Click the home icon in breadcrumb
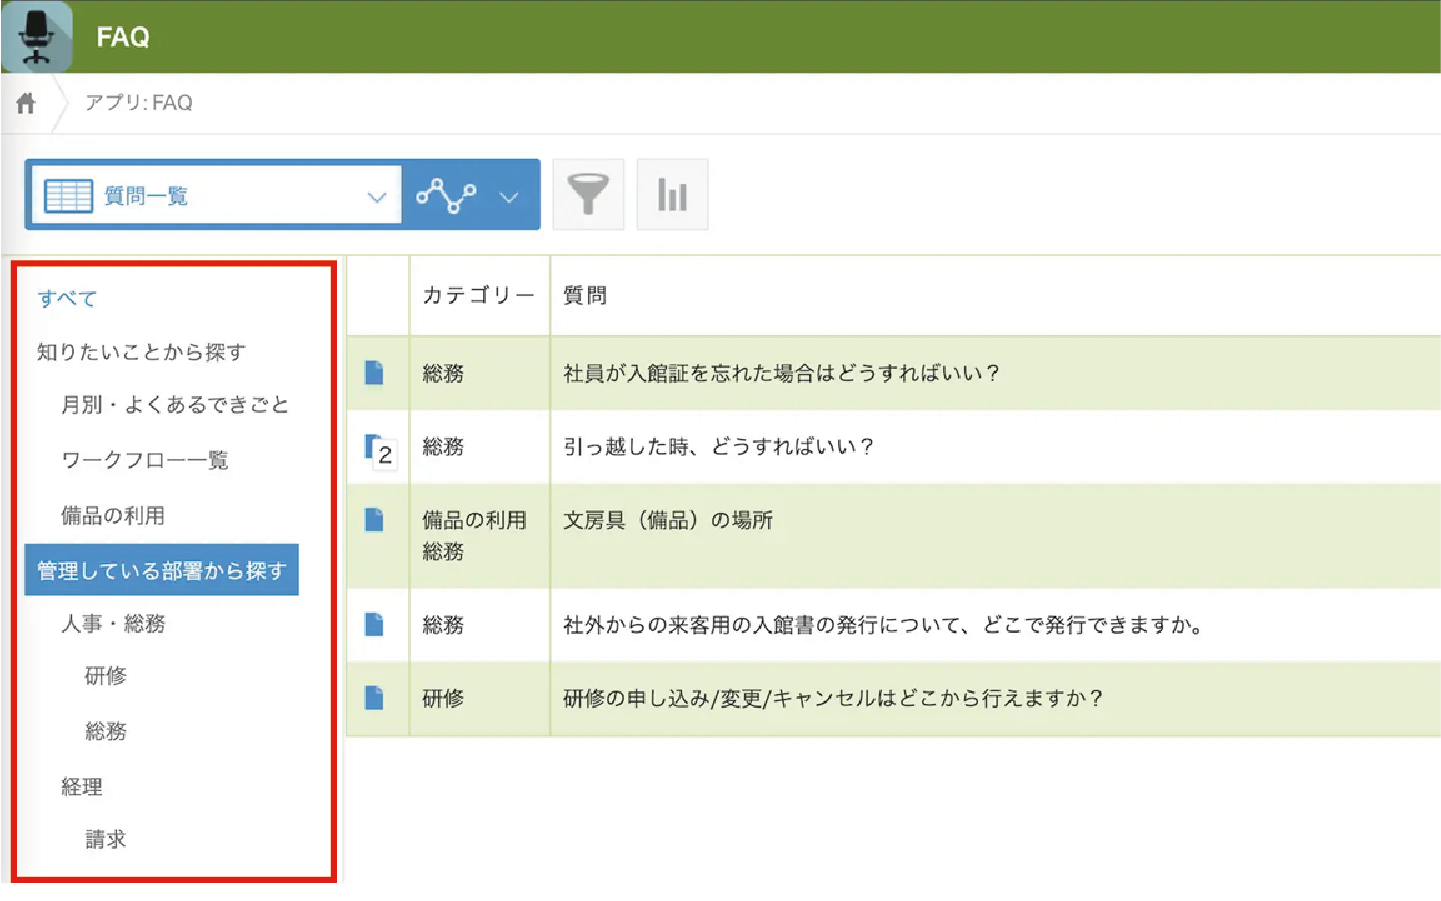Viewport: 1441px width, 901px height. click(x=26, y=103)
